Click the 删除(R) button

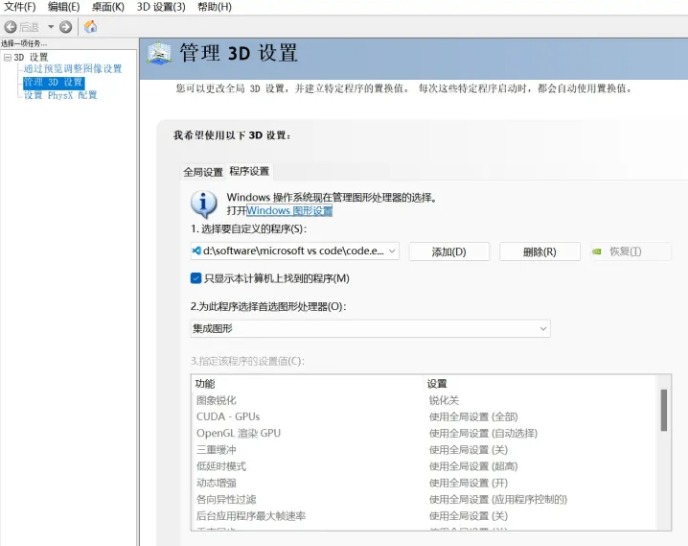tap(540, 252)
